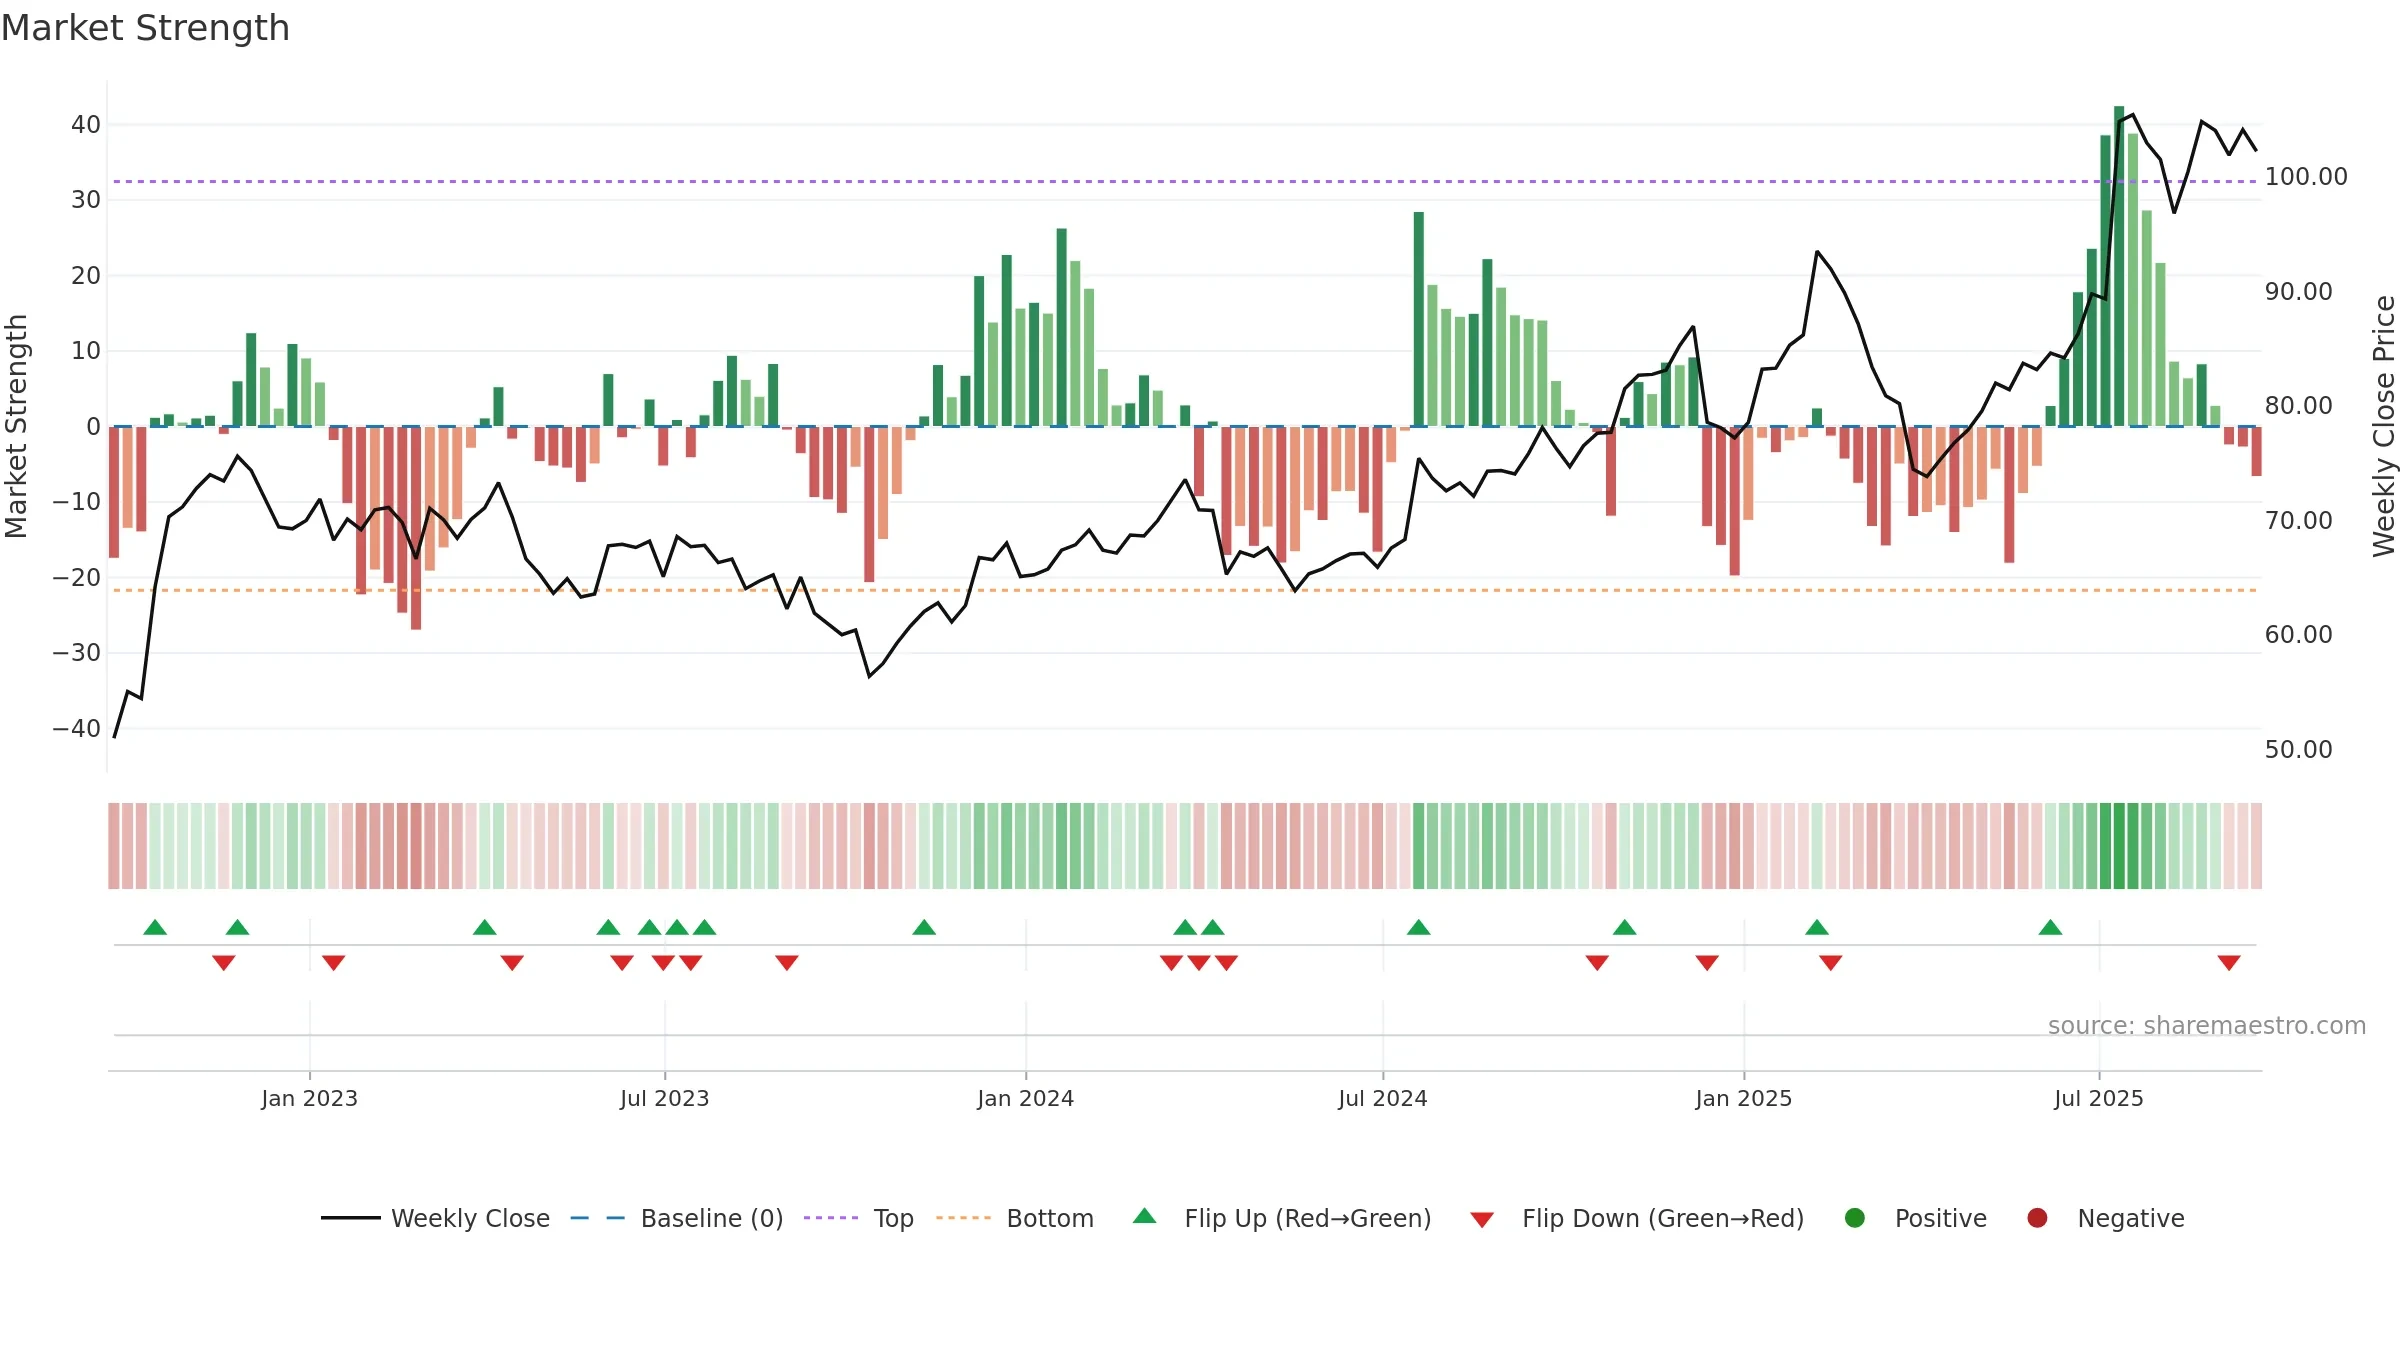Click the 40 tick on the strength axis
Viewport: 2400px width, 1350px height.
pyautogui.click(x=86, y=125)
